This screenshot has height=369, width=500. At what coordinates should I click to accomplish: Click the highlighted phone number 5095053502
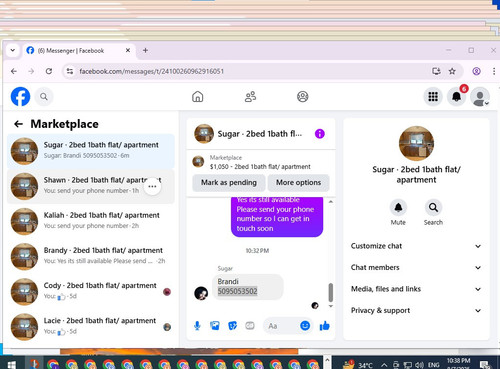coord(237,291)
